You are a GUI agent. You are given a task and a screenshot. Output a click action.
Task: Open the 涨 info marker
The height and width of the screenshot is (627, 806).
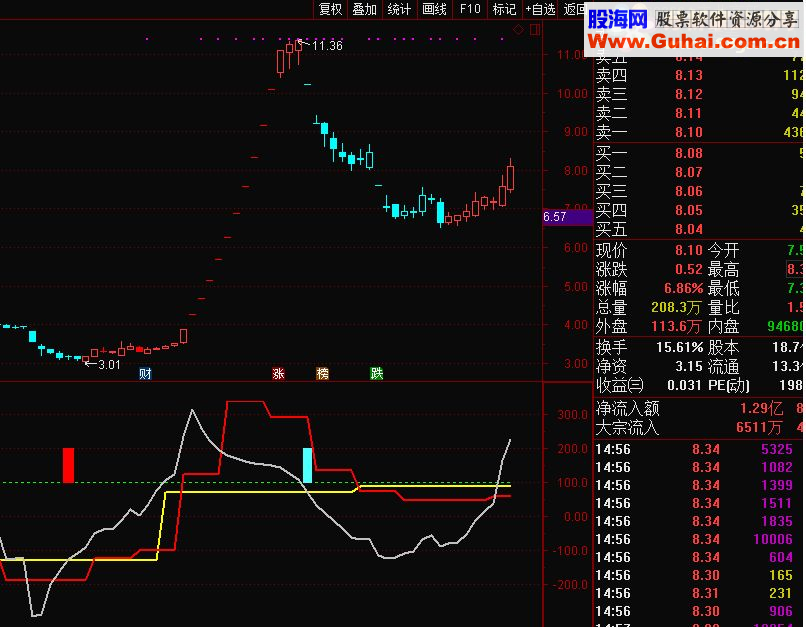pos(278,374)
